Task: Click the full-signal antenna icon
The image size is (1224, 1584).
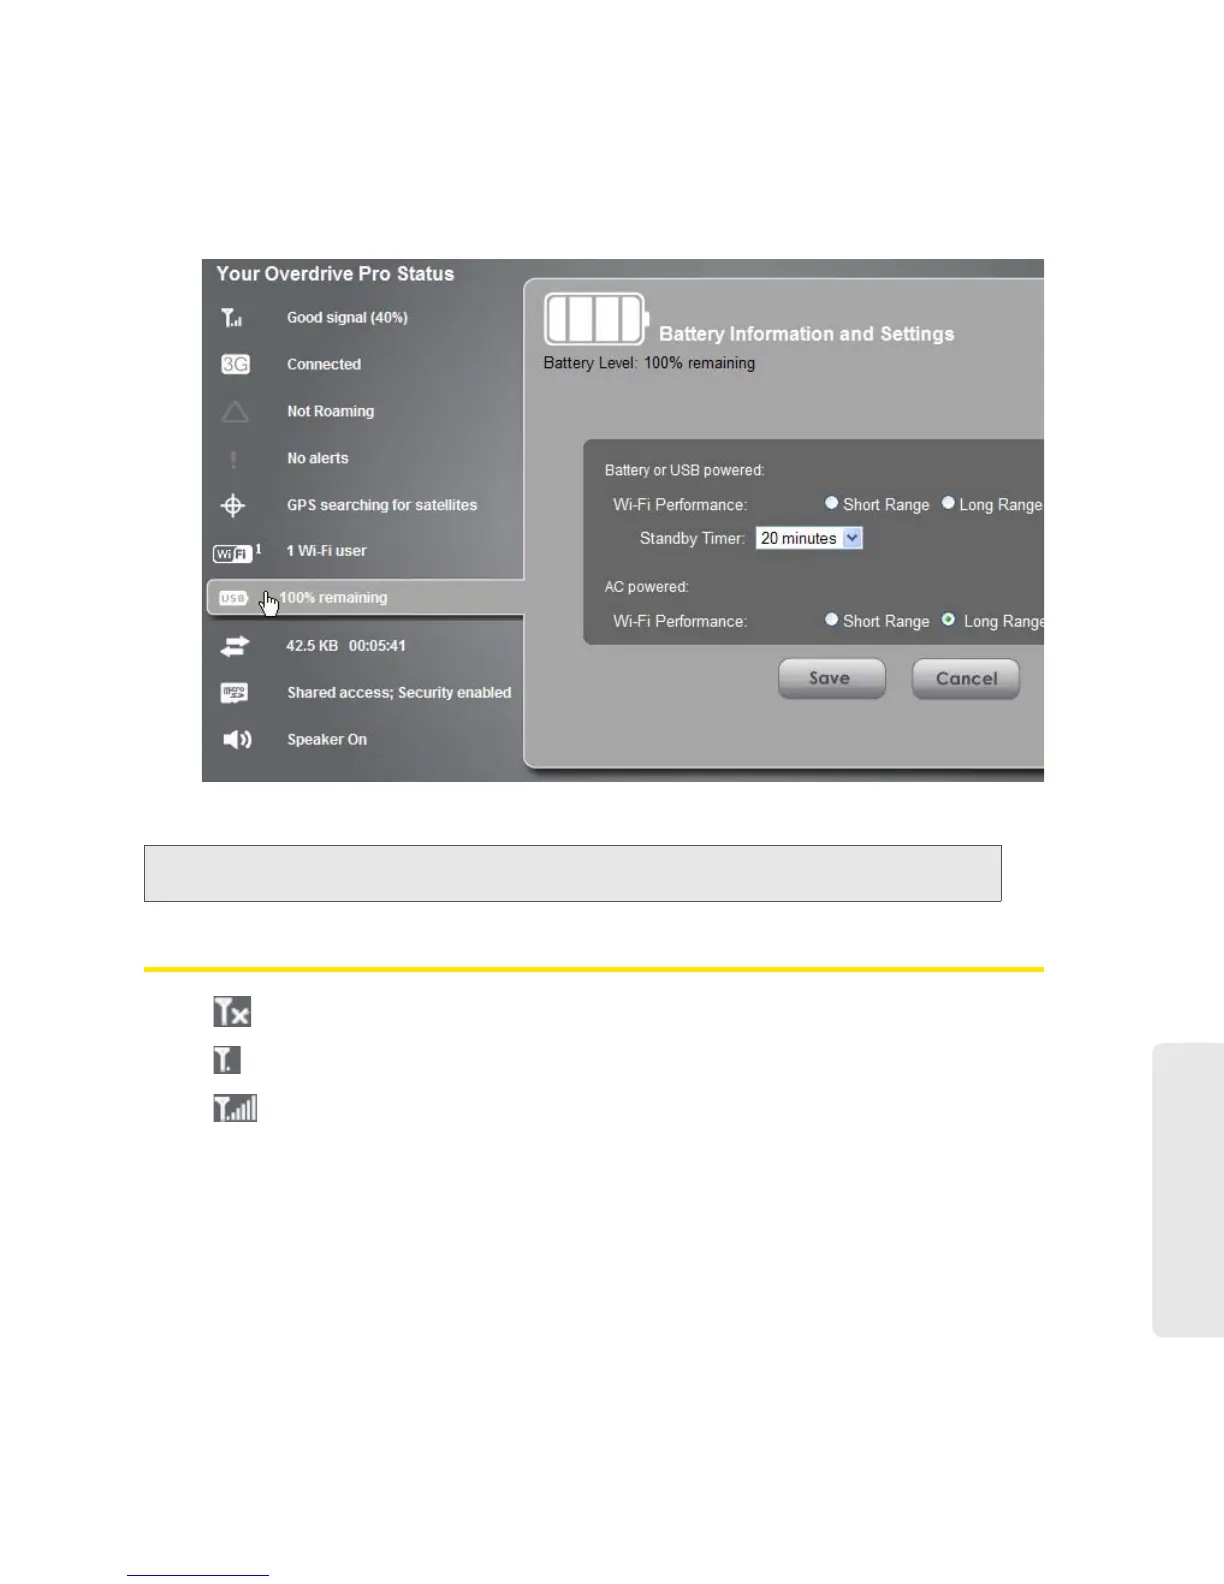Action: (x=235, y=1108)
